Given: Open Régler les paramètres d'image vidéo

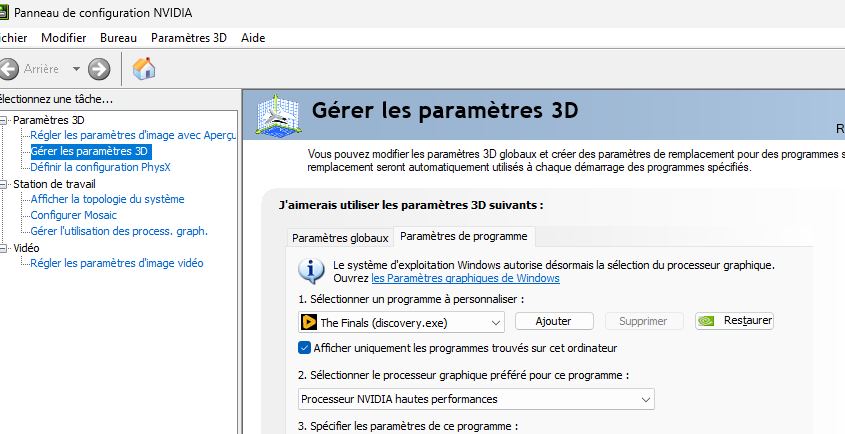Looking at the screenshot, I should (x=117, y=263).
